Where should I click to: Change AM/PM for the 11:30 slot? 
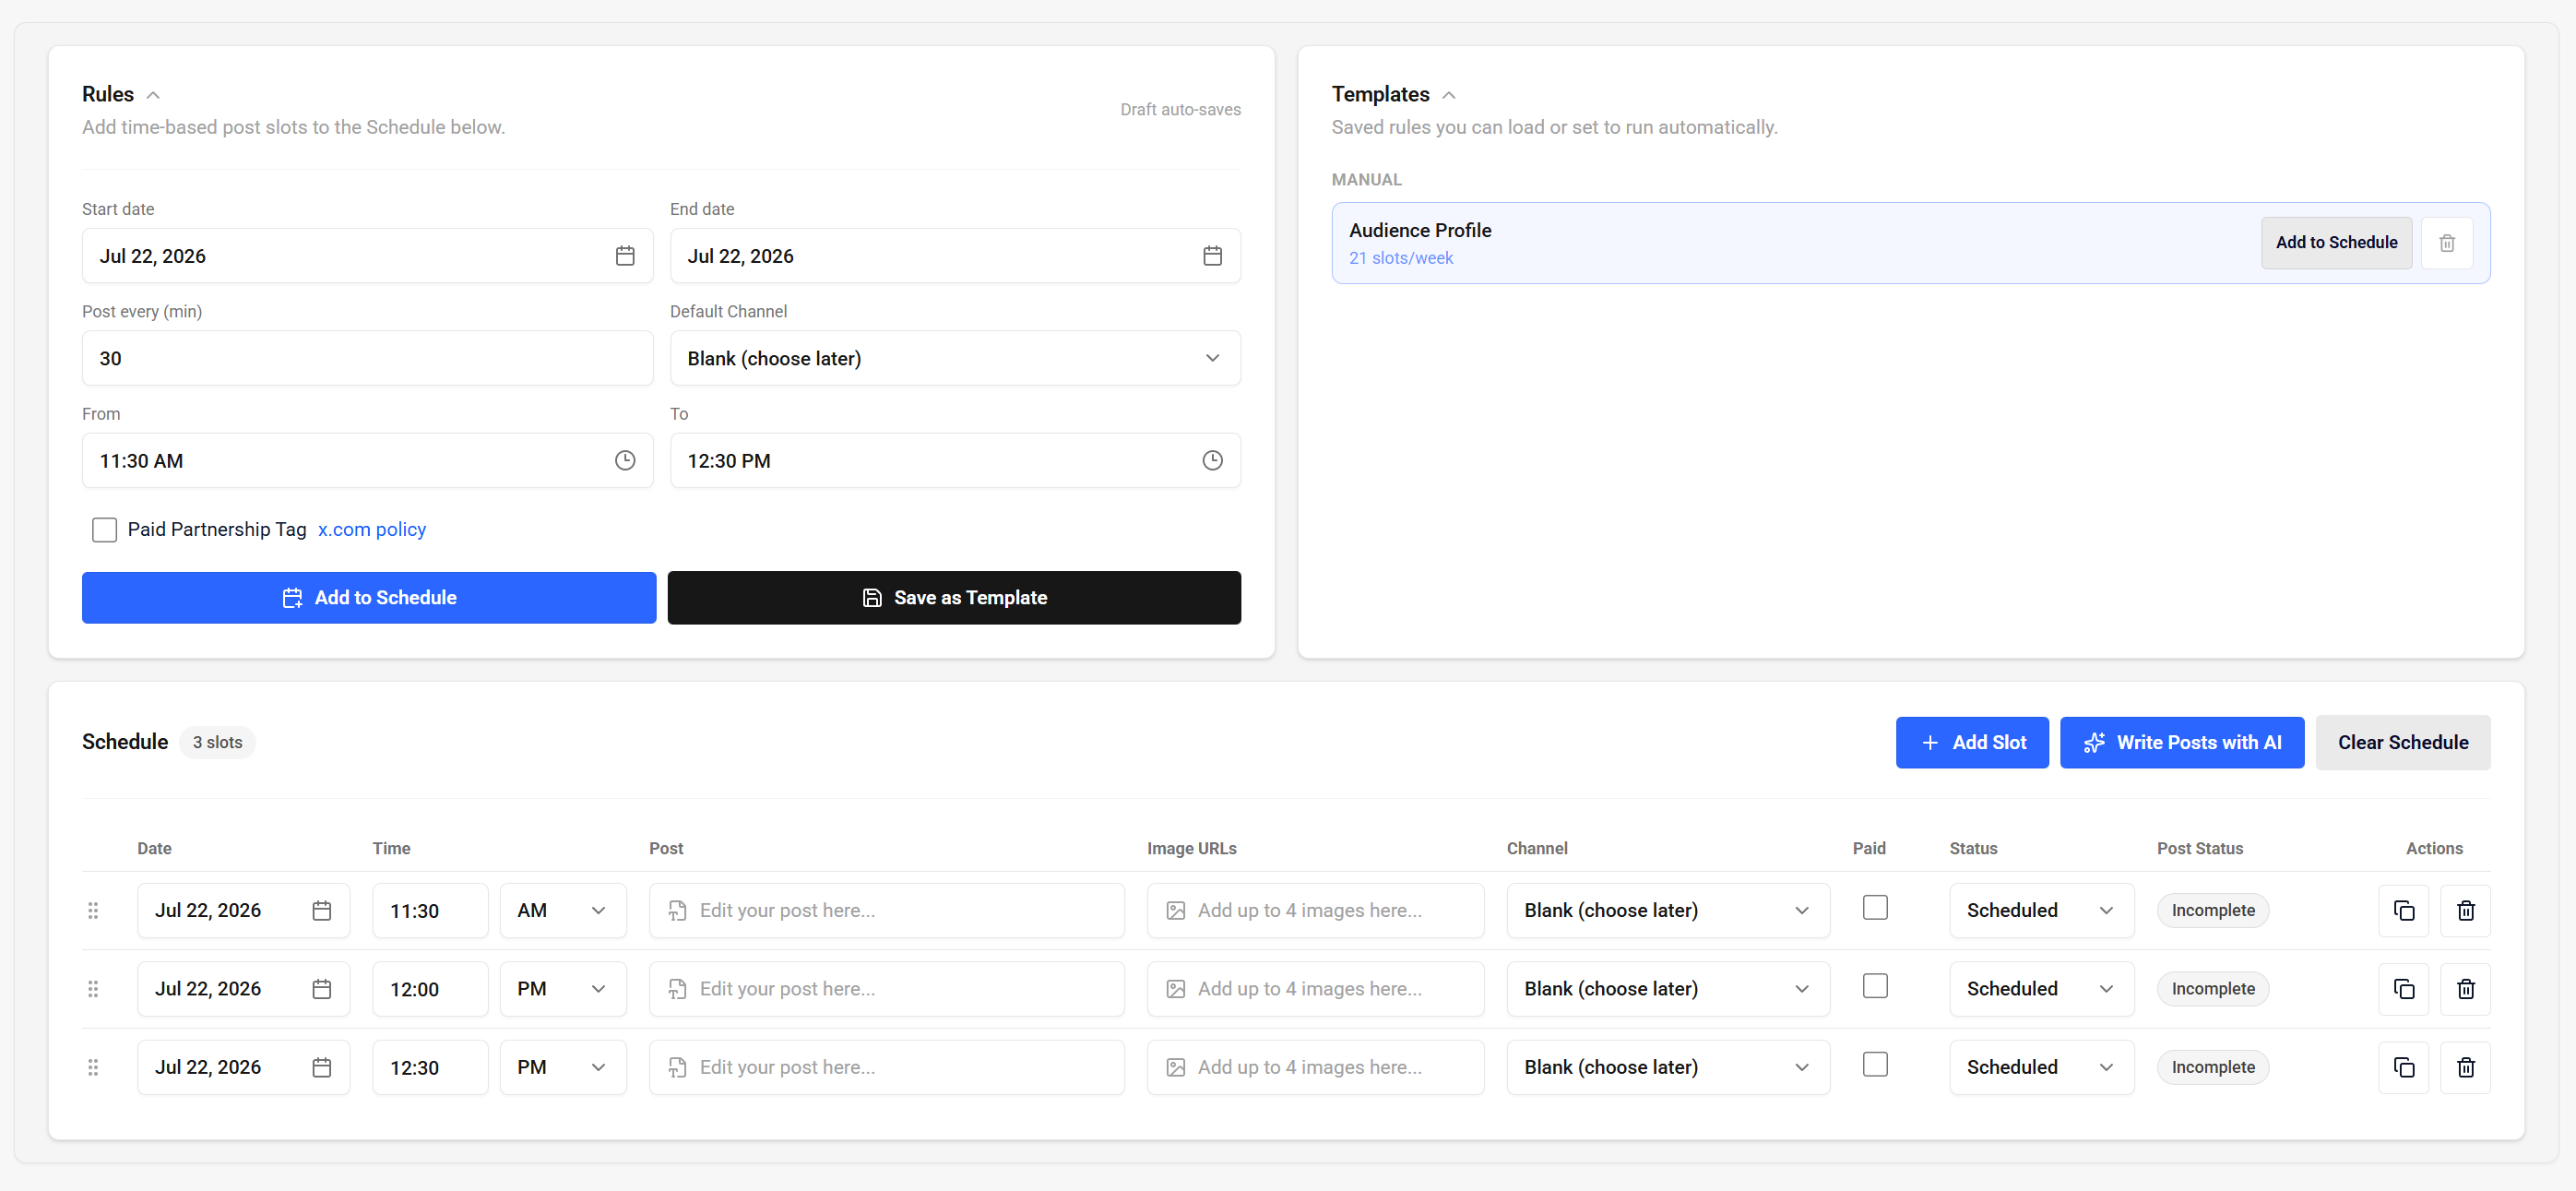pyautogui.click(x=563, y=911)
